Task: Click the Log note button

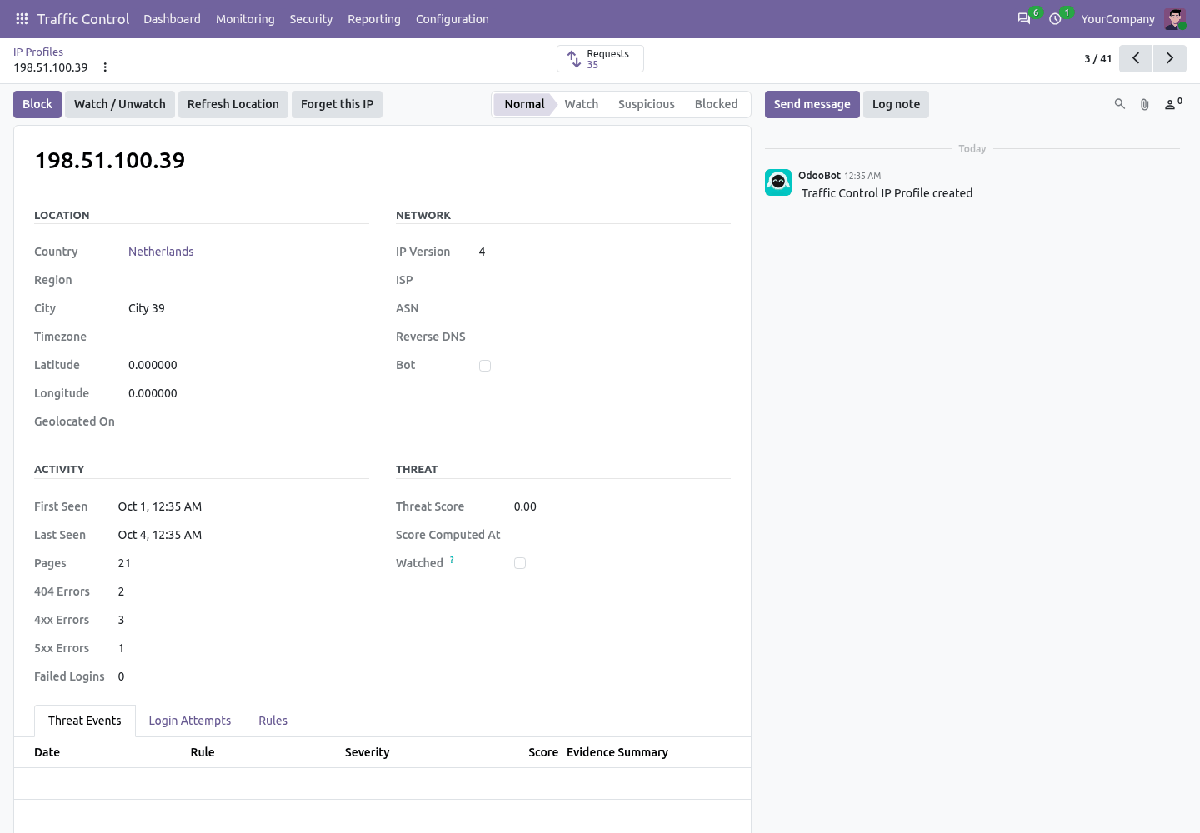Action: pyautogui.click(x=896, y=104)
